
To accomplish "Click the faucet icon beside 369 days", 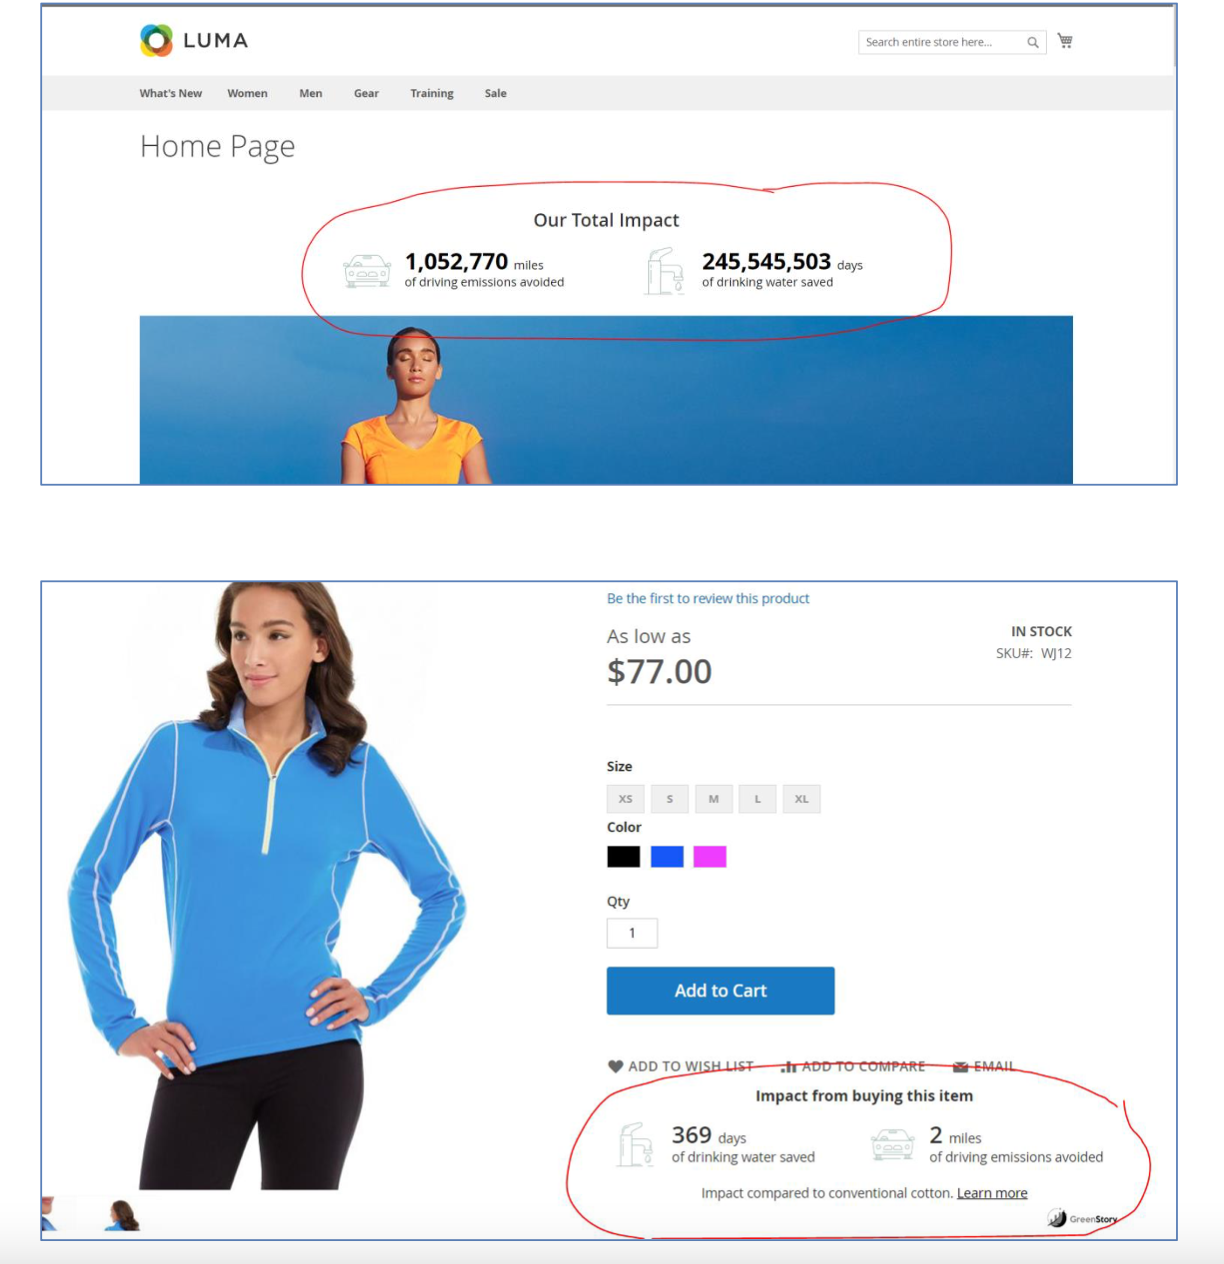I will [x=635, y=1145].
